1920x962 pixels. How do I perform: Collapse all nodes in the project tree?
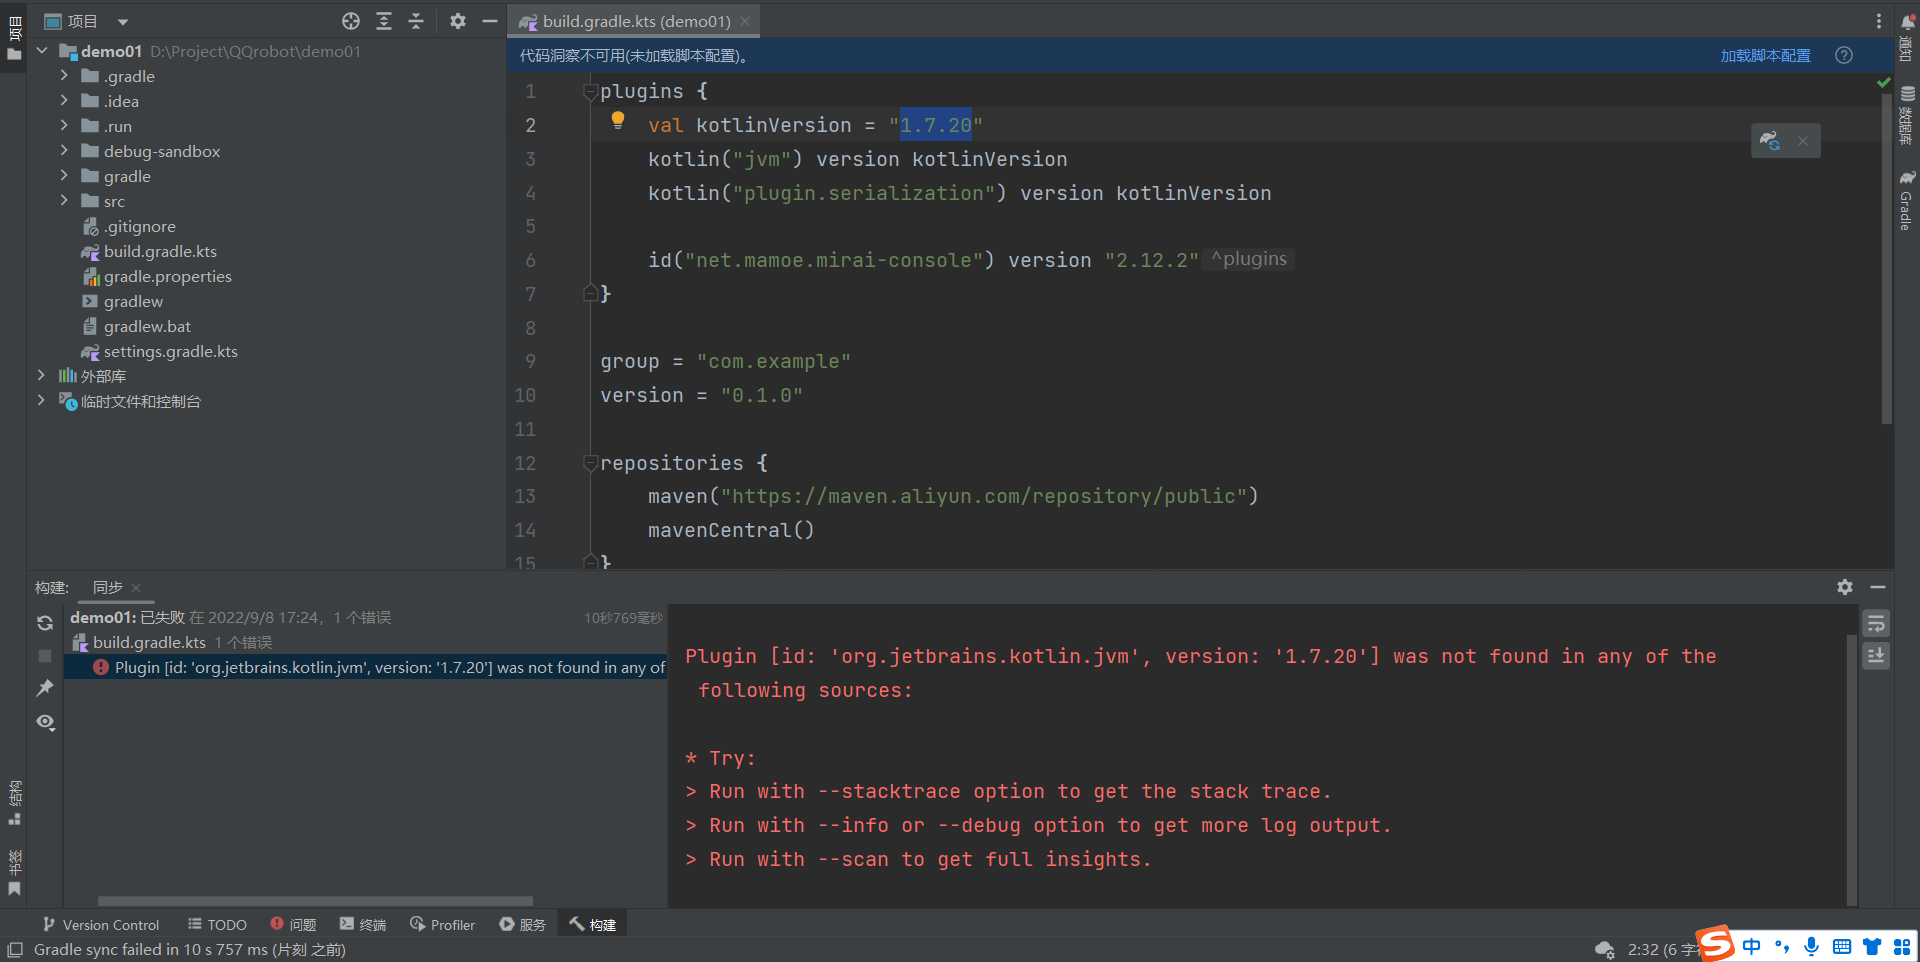[416, 21]
